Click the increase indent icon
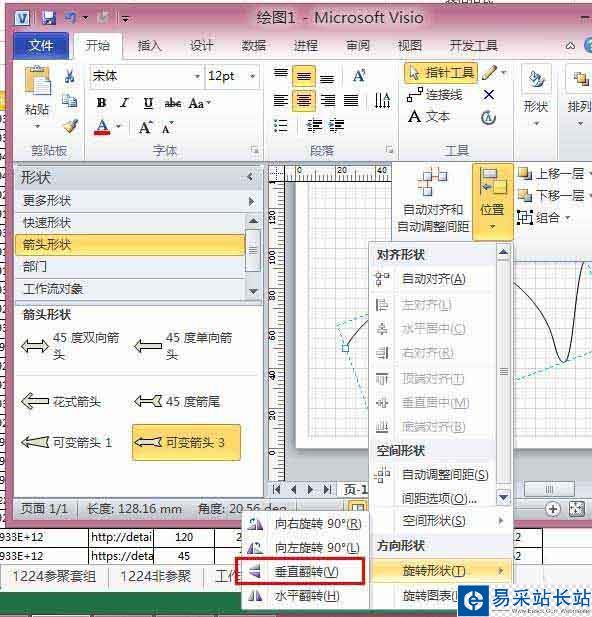The width and height of the screenshot is (592, 617). [337, 126]
